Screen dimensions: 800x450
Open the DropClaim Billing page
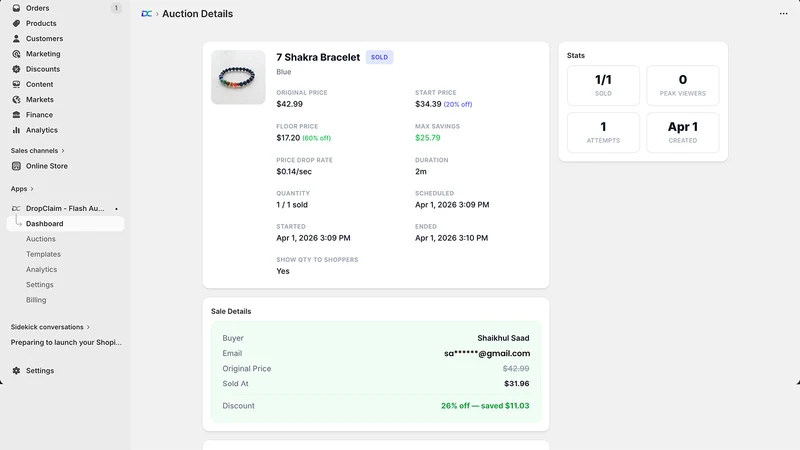click(36, 300)
